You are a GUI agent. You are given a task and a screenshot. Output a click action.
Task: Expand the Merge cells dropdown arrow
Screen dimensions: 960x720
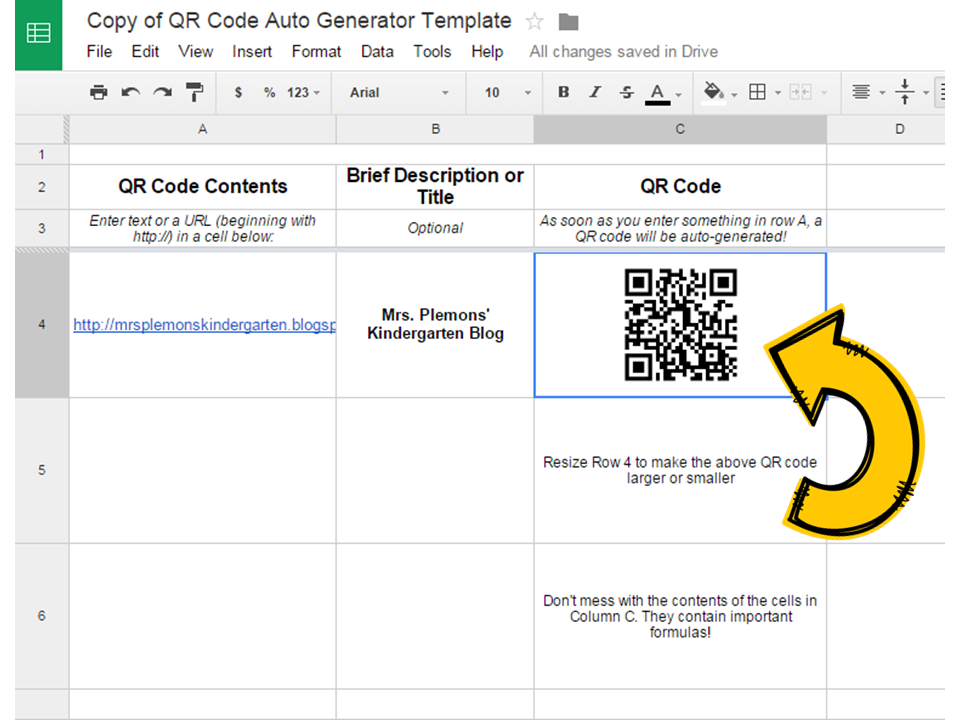[x=824, y=93]
